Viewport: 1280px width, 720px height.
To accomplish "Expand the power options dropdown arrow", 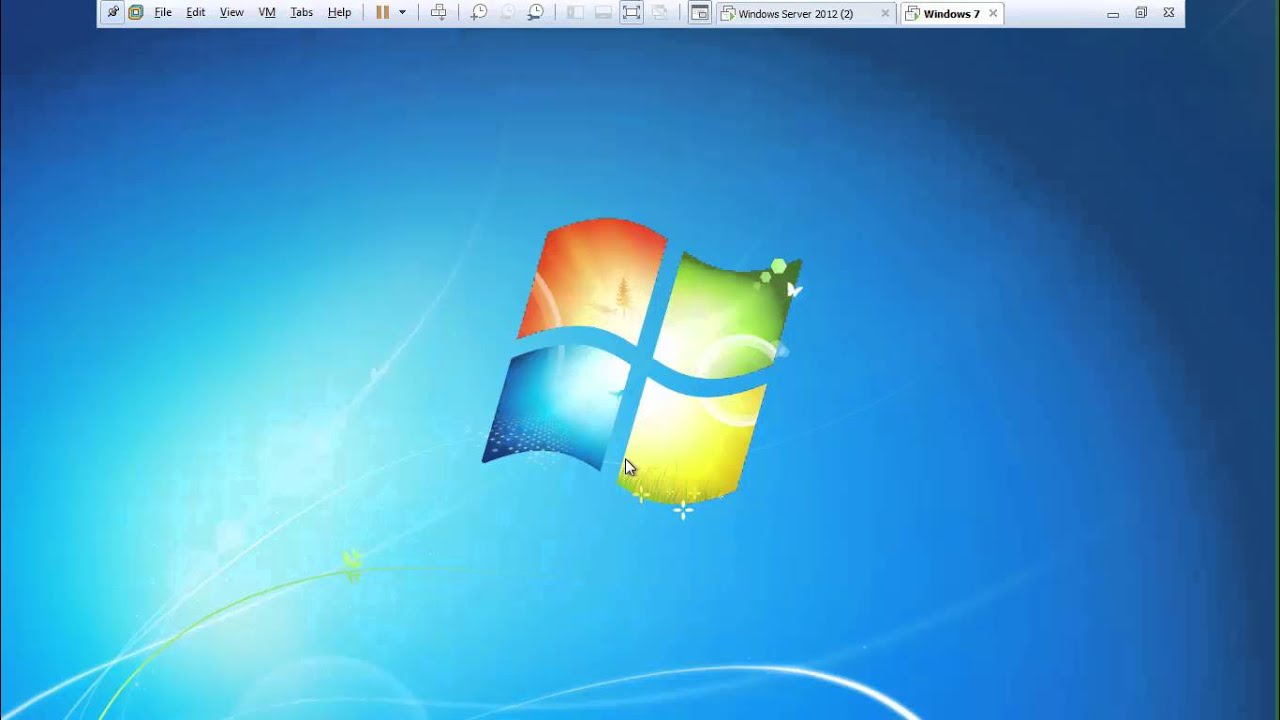I will (x=402, y=13).
